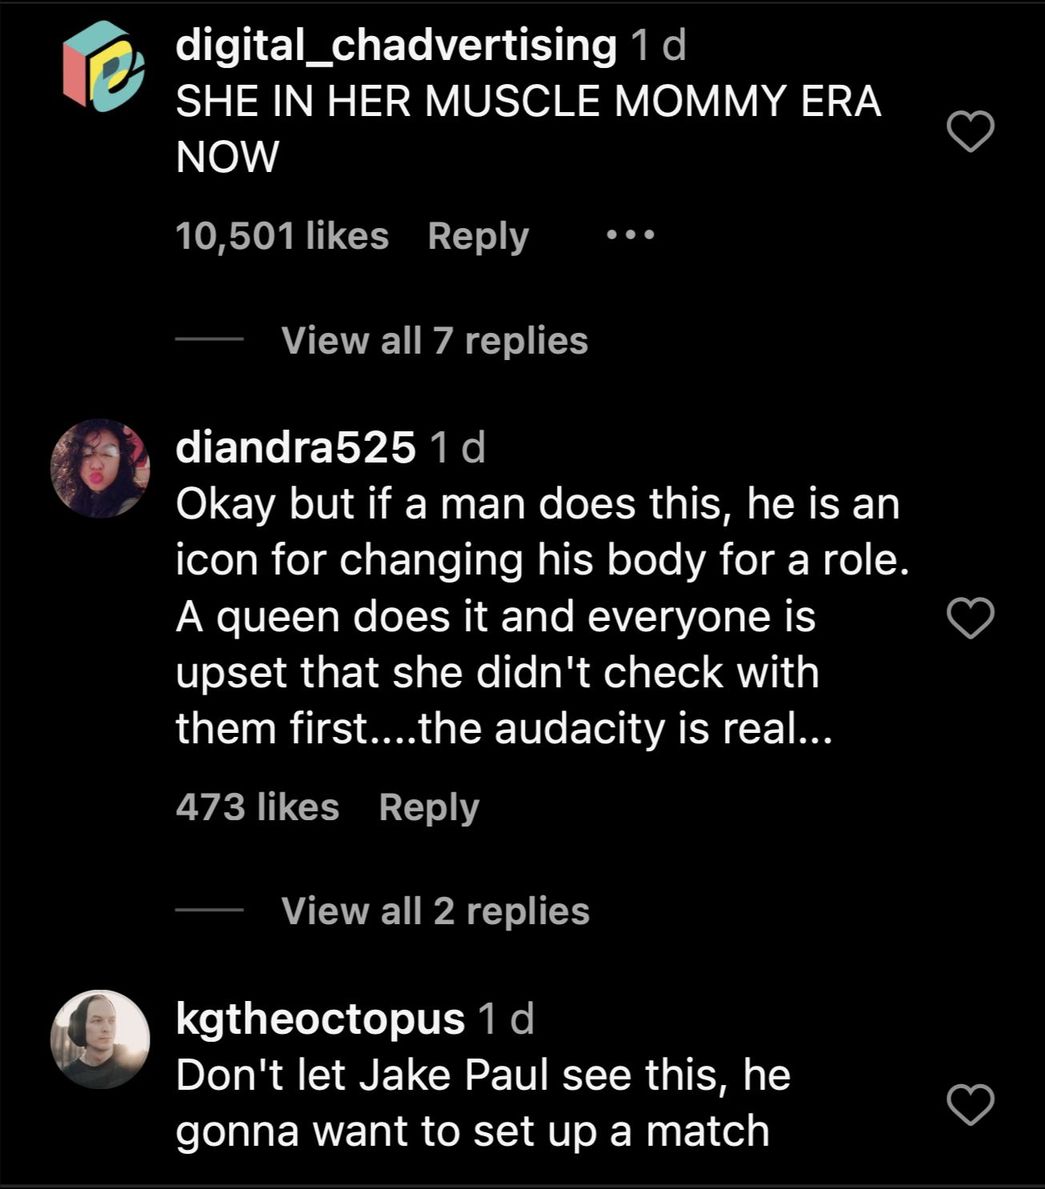Open the list of 10,501 likes
This screenshot has height=1189, width=1045.
pos(283,235)
